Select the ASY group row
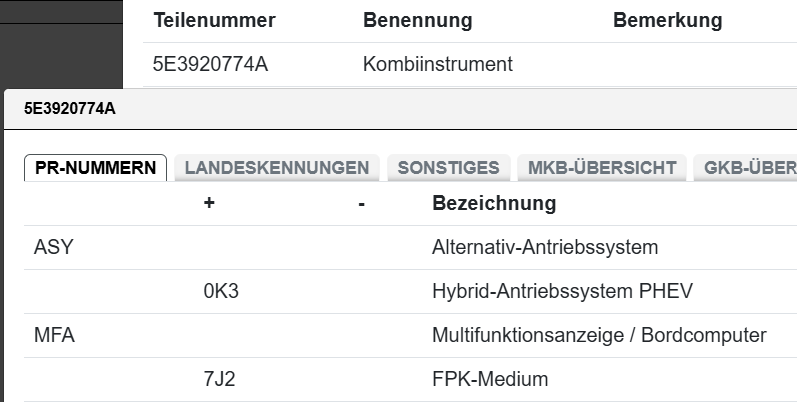797x402 pixels. click(54, 247)
